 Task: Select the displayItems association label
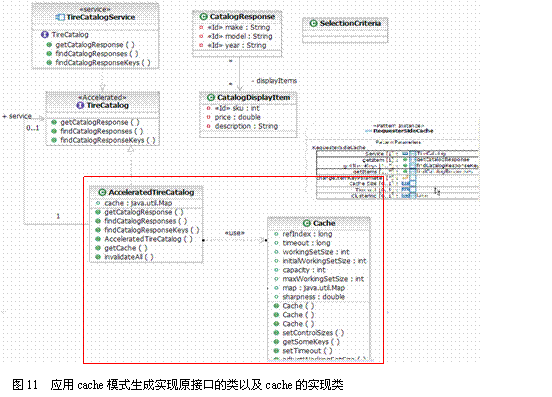(x=275, y=81)
